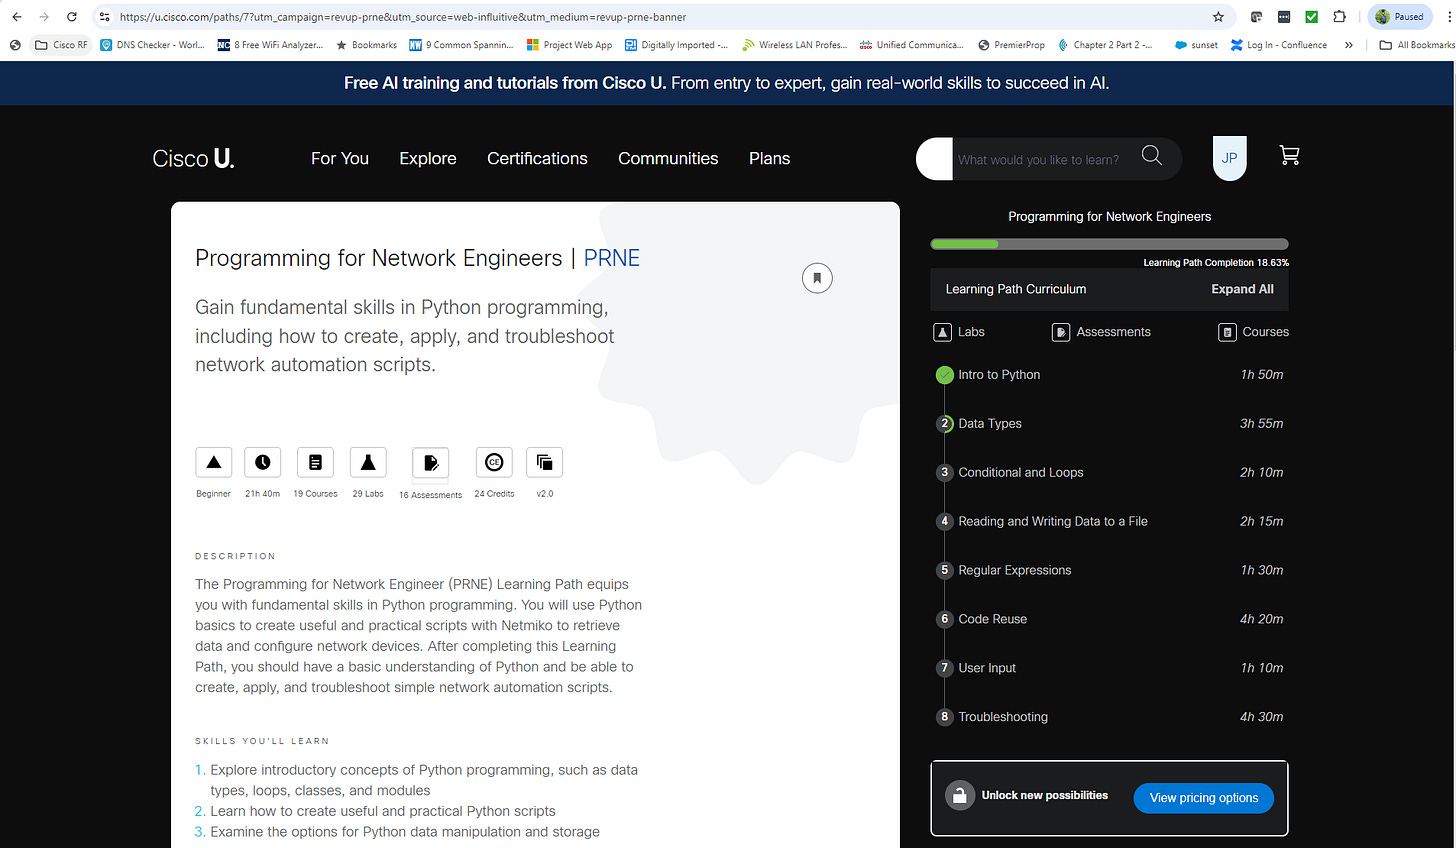1456x848 pixels.
Task: Expand the Regular Expressions module
Action: tap(1110, 571)
